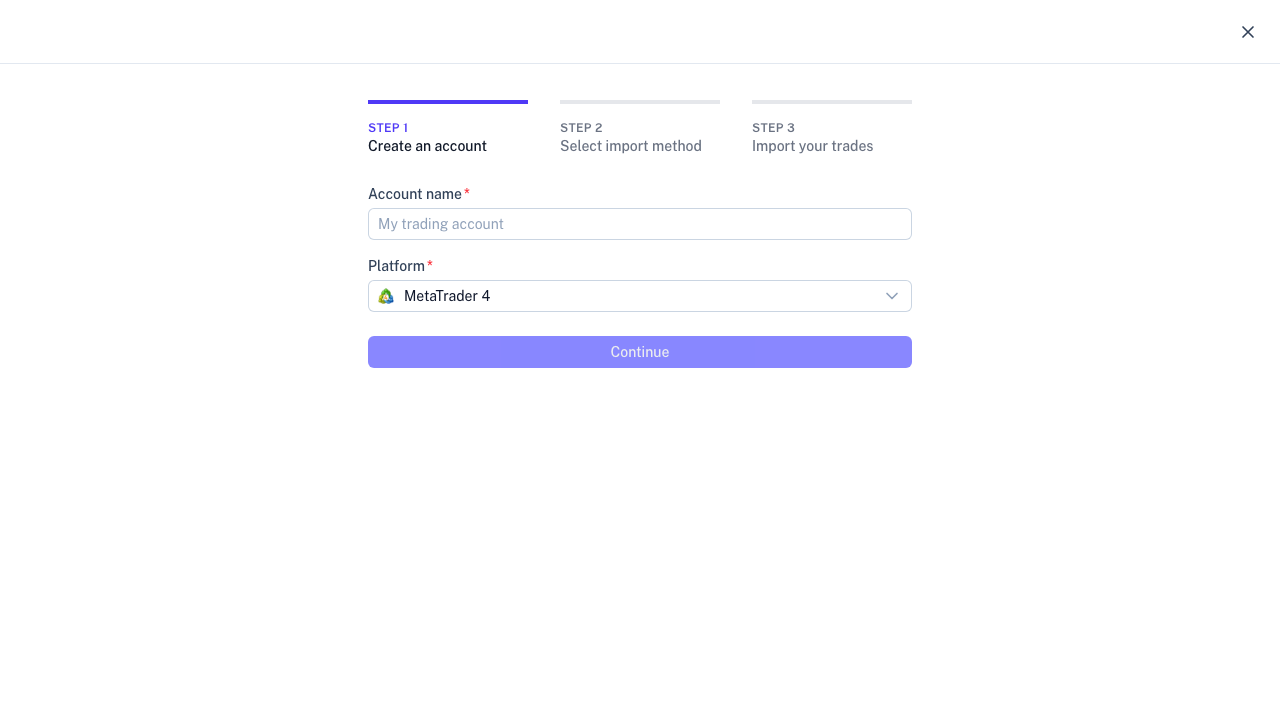Expand the Platform combo box field
Image resolution: width=1280 pixels, height=720 pixels.
point(640,296)
